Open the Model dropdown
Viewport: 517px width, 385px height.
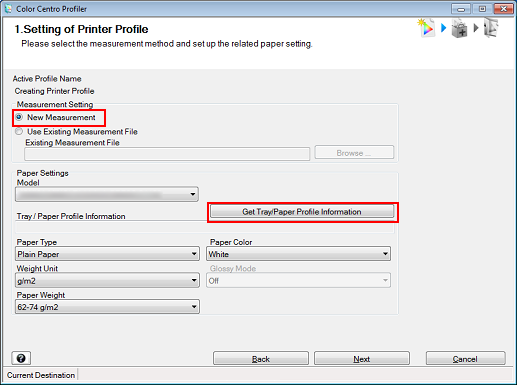[107, 194]
